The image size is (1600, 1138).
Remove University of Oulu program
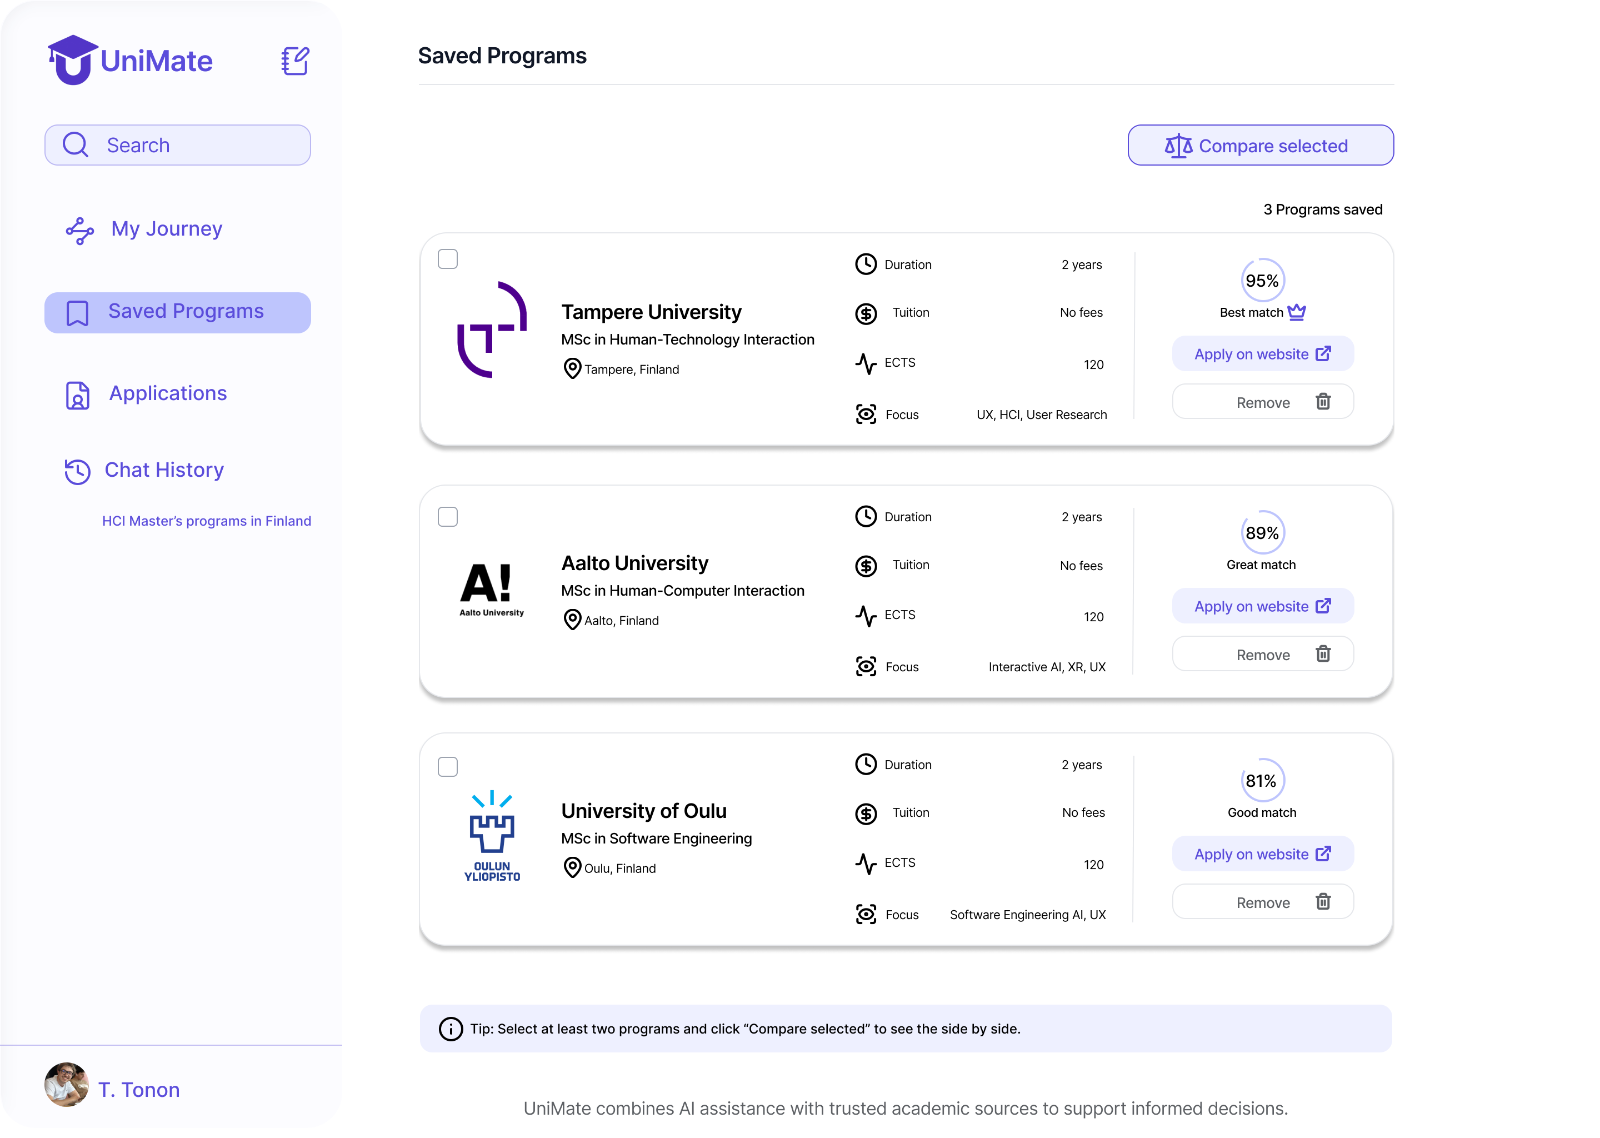tap(1263, 902)
